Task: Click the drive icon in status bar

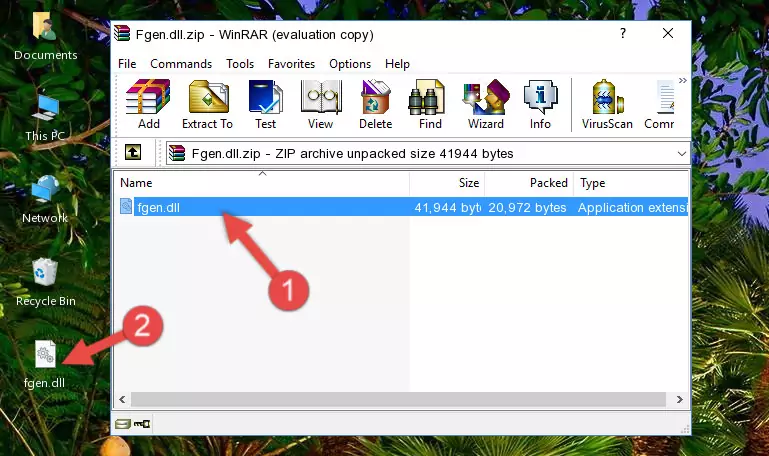Action: click(x=123, y=424)
